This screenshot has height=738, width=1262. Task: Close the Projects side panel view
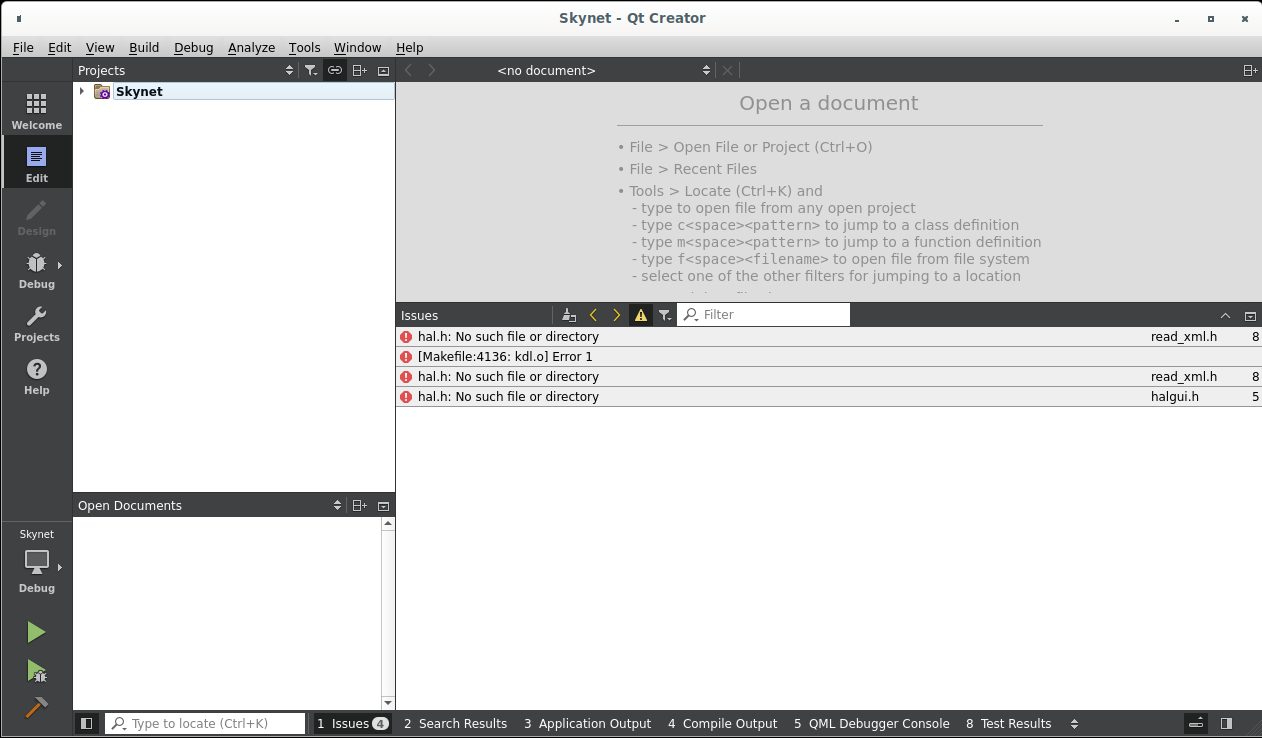[x=383, y=70]
